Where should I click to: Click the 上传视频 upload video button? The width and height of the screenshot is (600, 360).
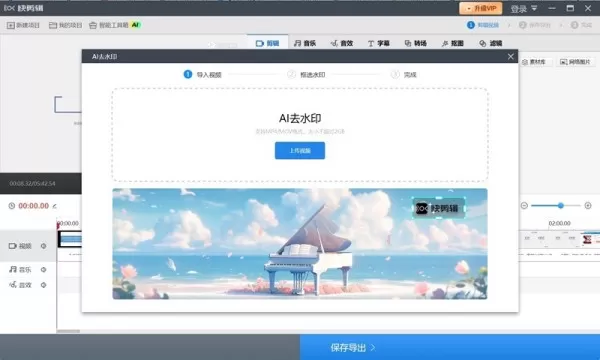pos(300,151)
